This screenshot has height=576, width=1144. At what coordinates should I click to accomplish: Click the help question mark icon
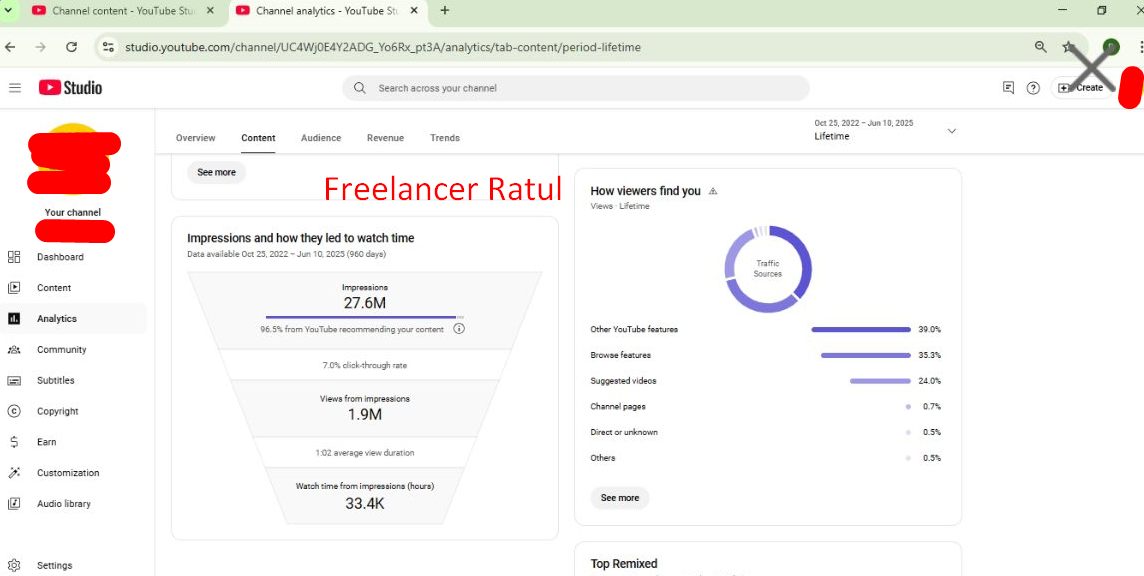1033,88
